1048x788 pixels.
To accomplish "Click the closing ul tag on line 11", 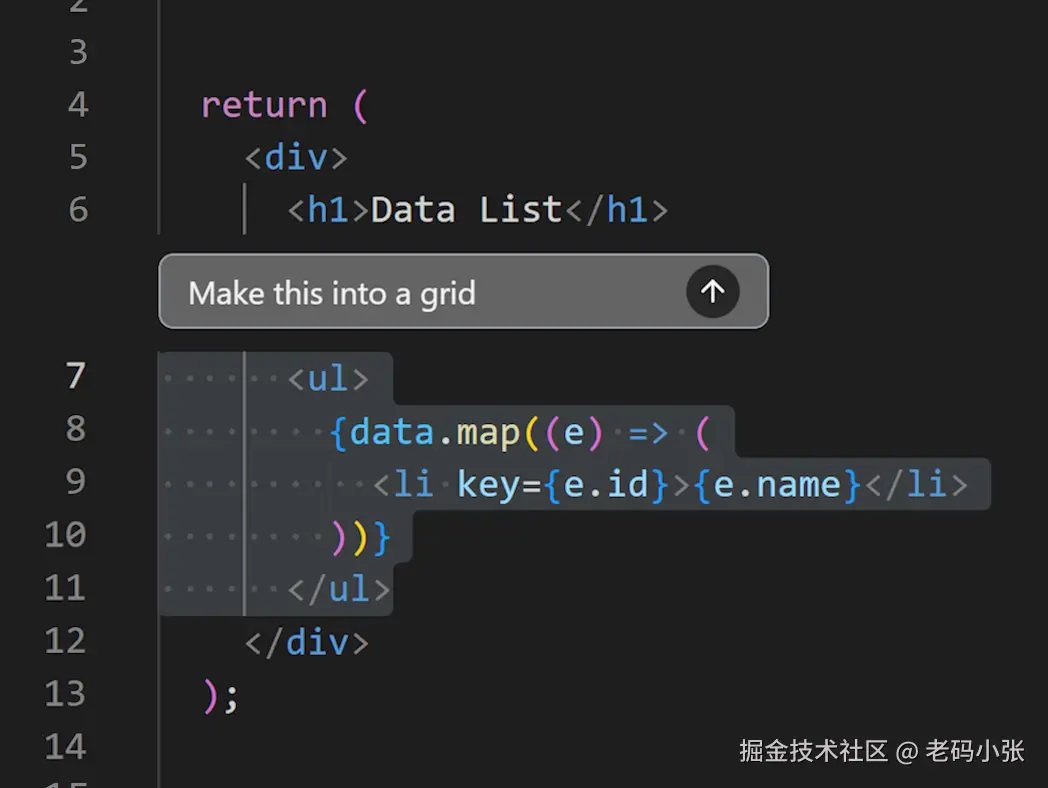I will click(x=339, y=589).
